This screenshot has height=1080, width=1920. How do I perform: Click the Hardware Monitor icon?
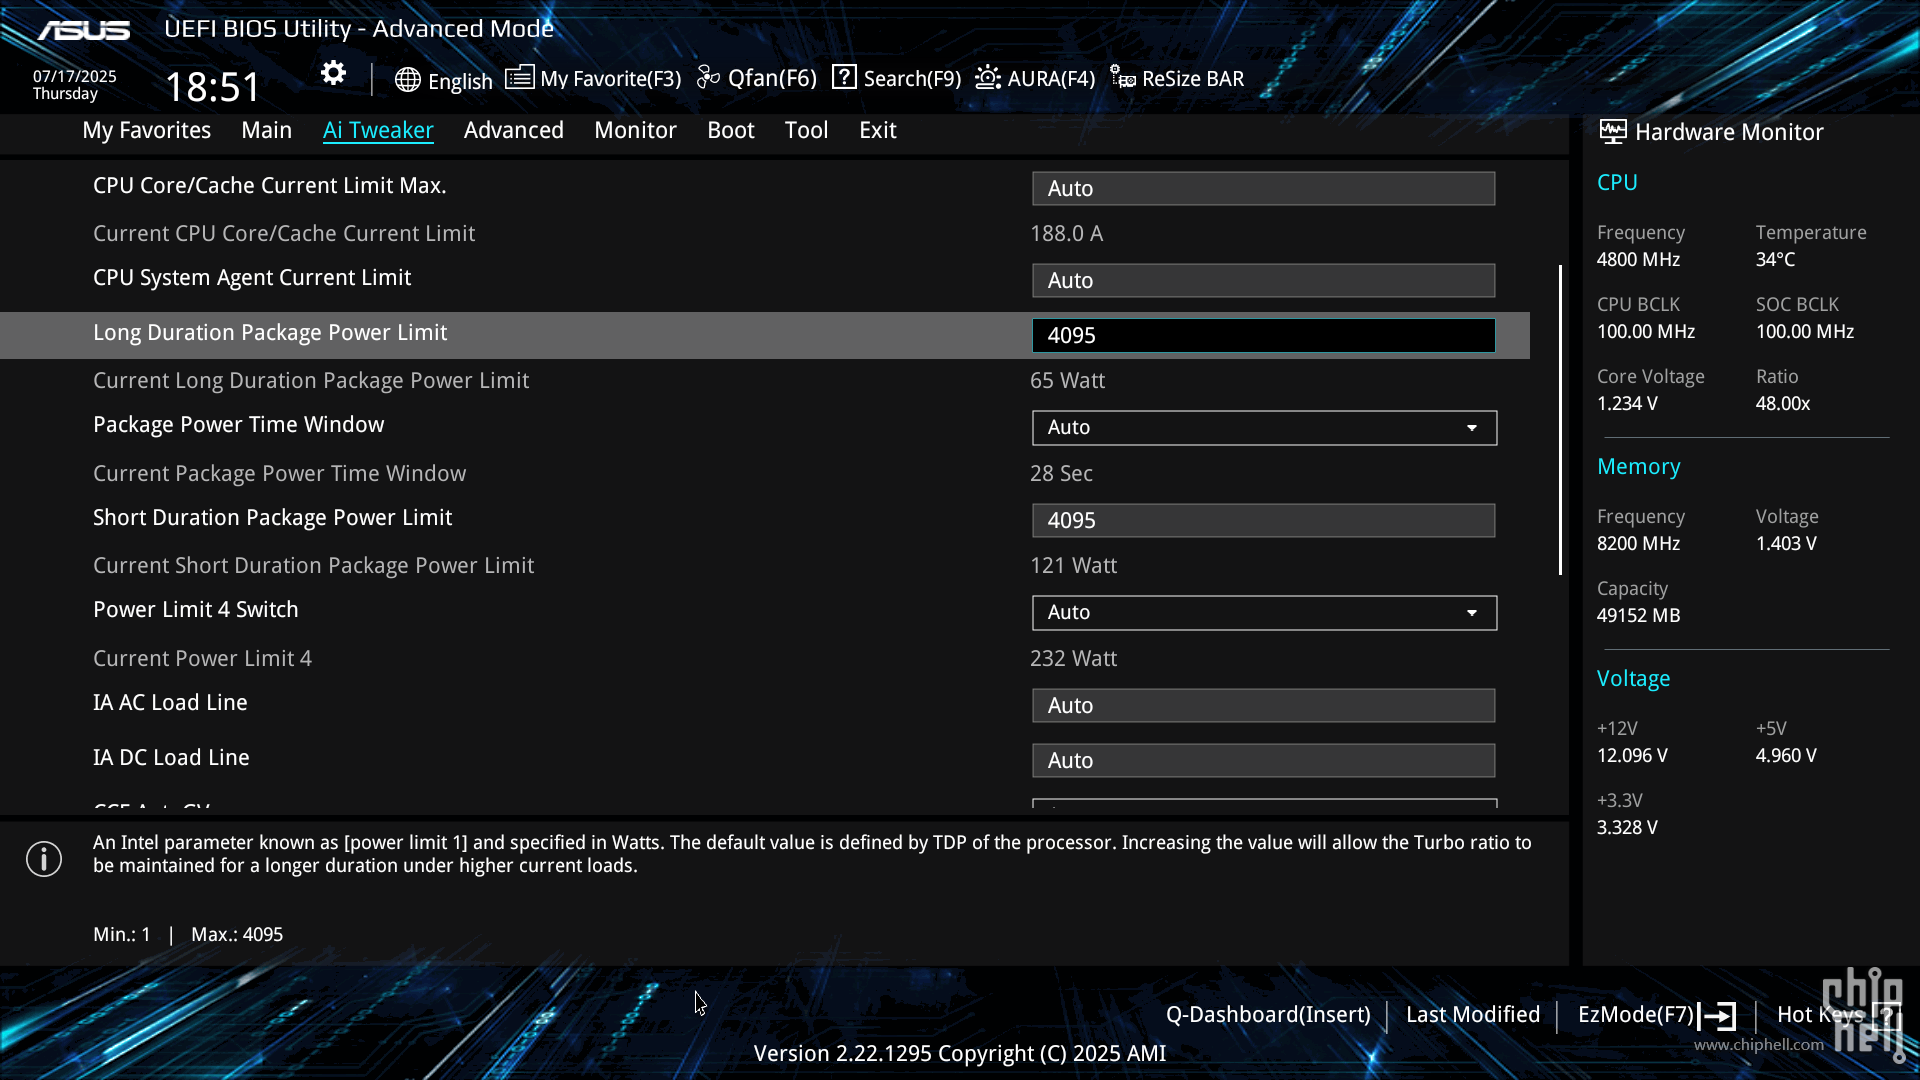(1612, 131)
